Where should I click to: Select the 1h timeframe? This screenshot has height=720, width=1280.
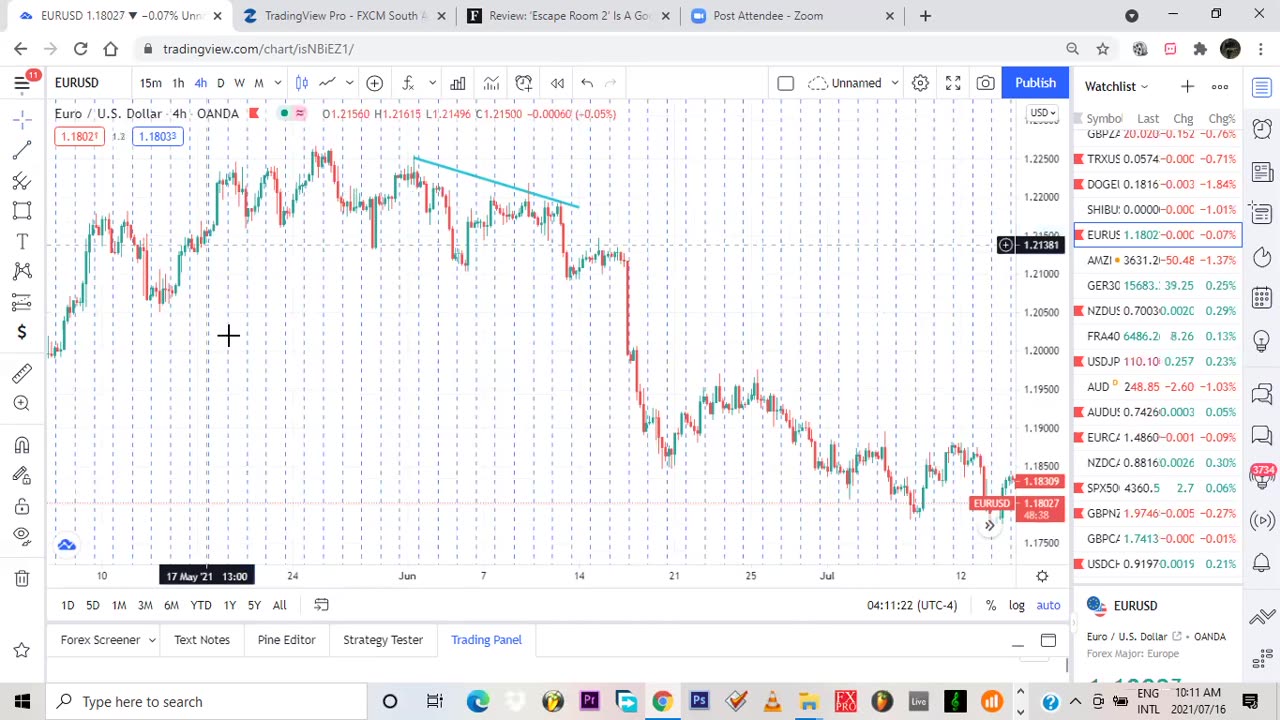[178, 83]
